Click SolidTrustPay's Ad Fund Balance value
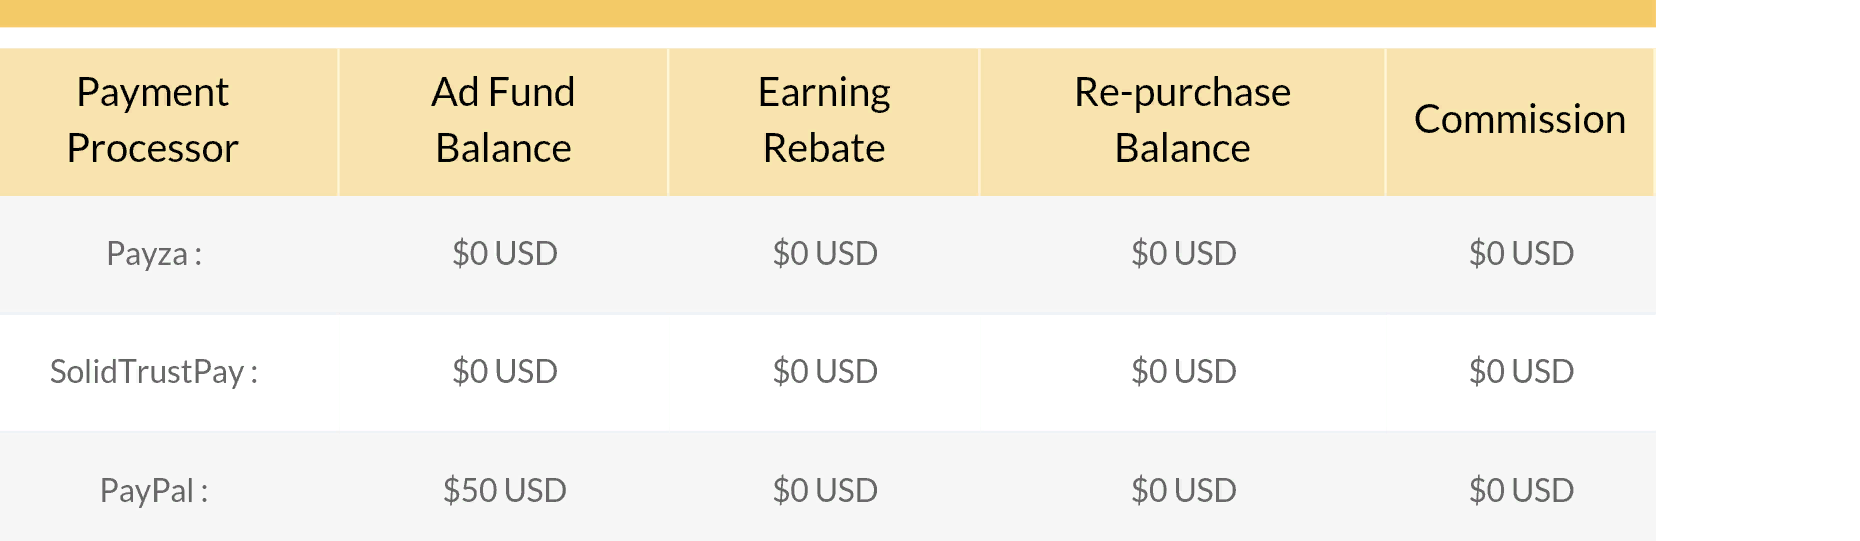 505,371
